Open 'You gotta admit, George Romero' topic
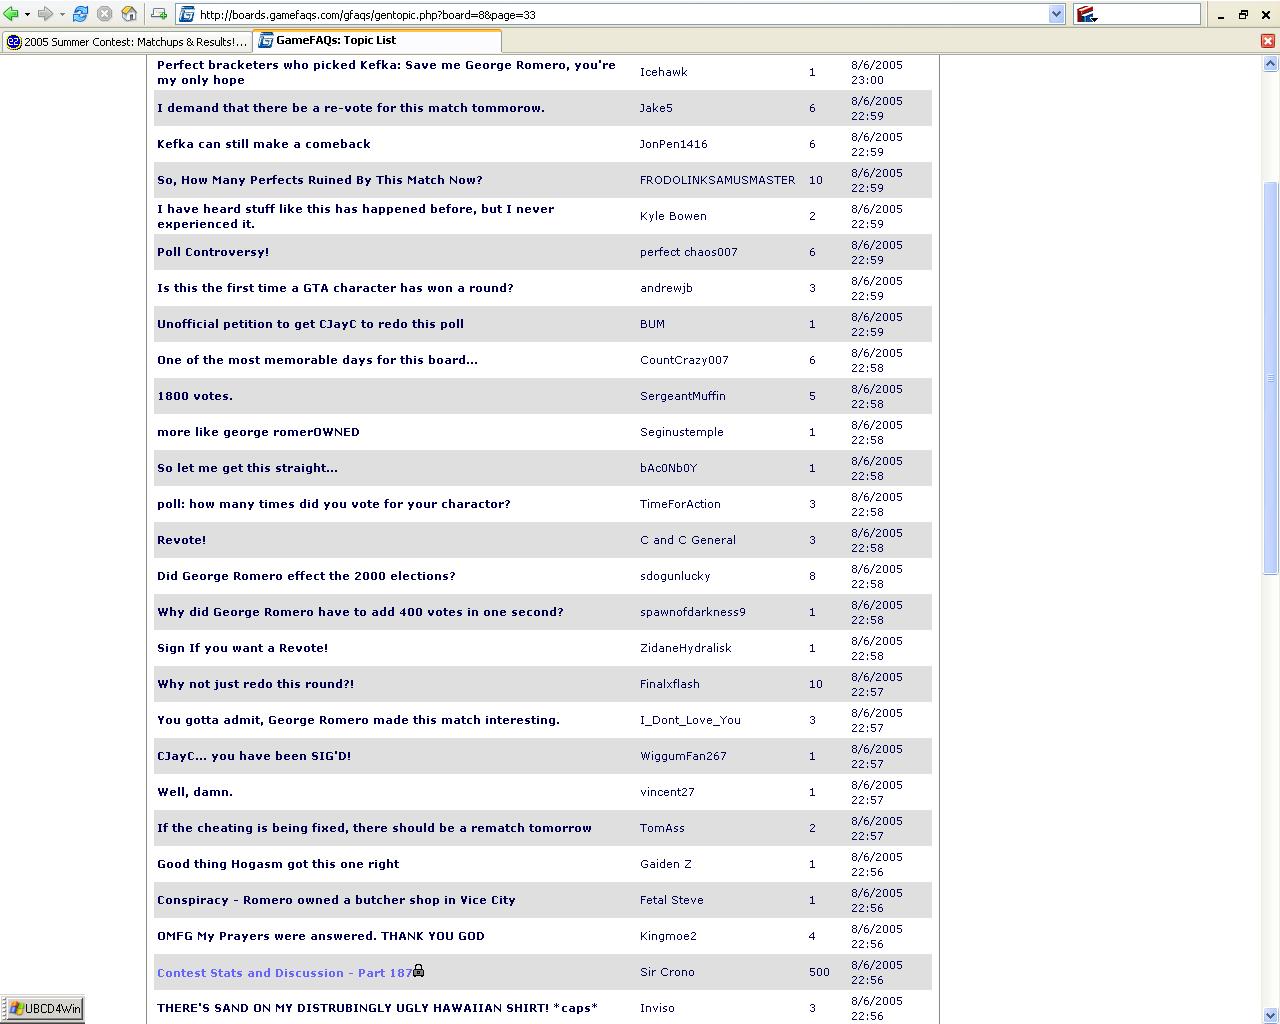 point(358,720)
